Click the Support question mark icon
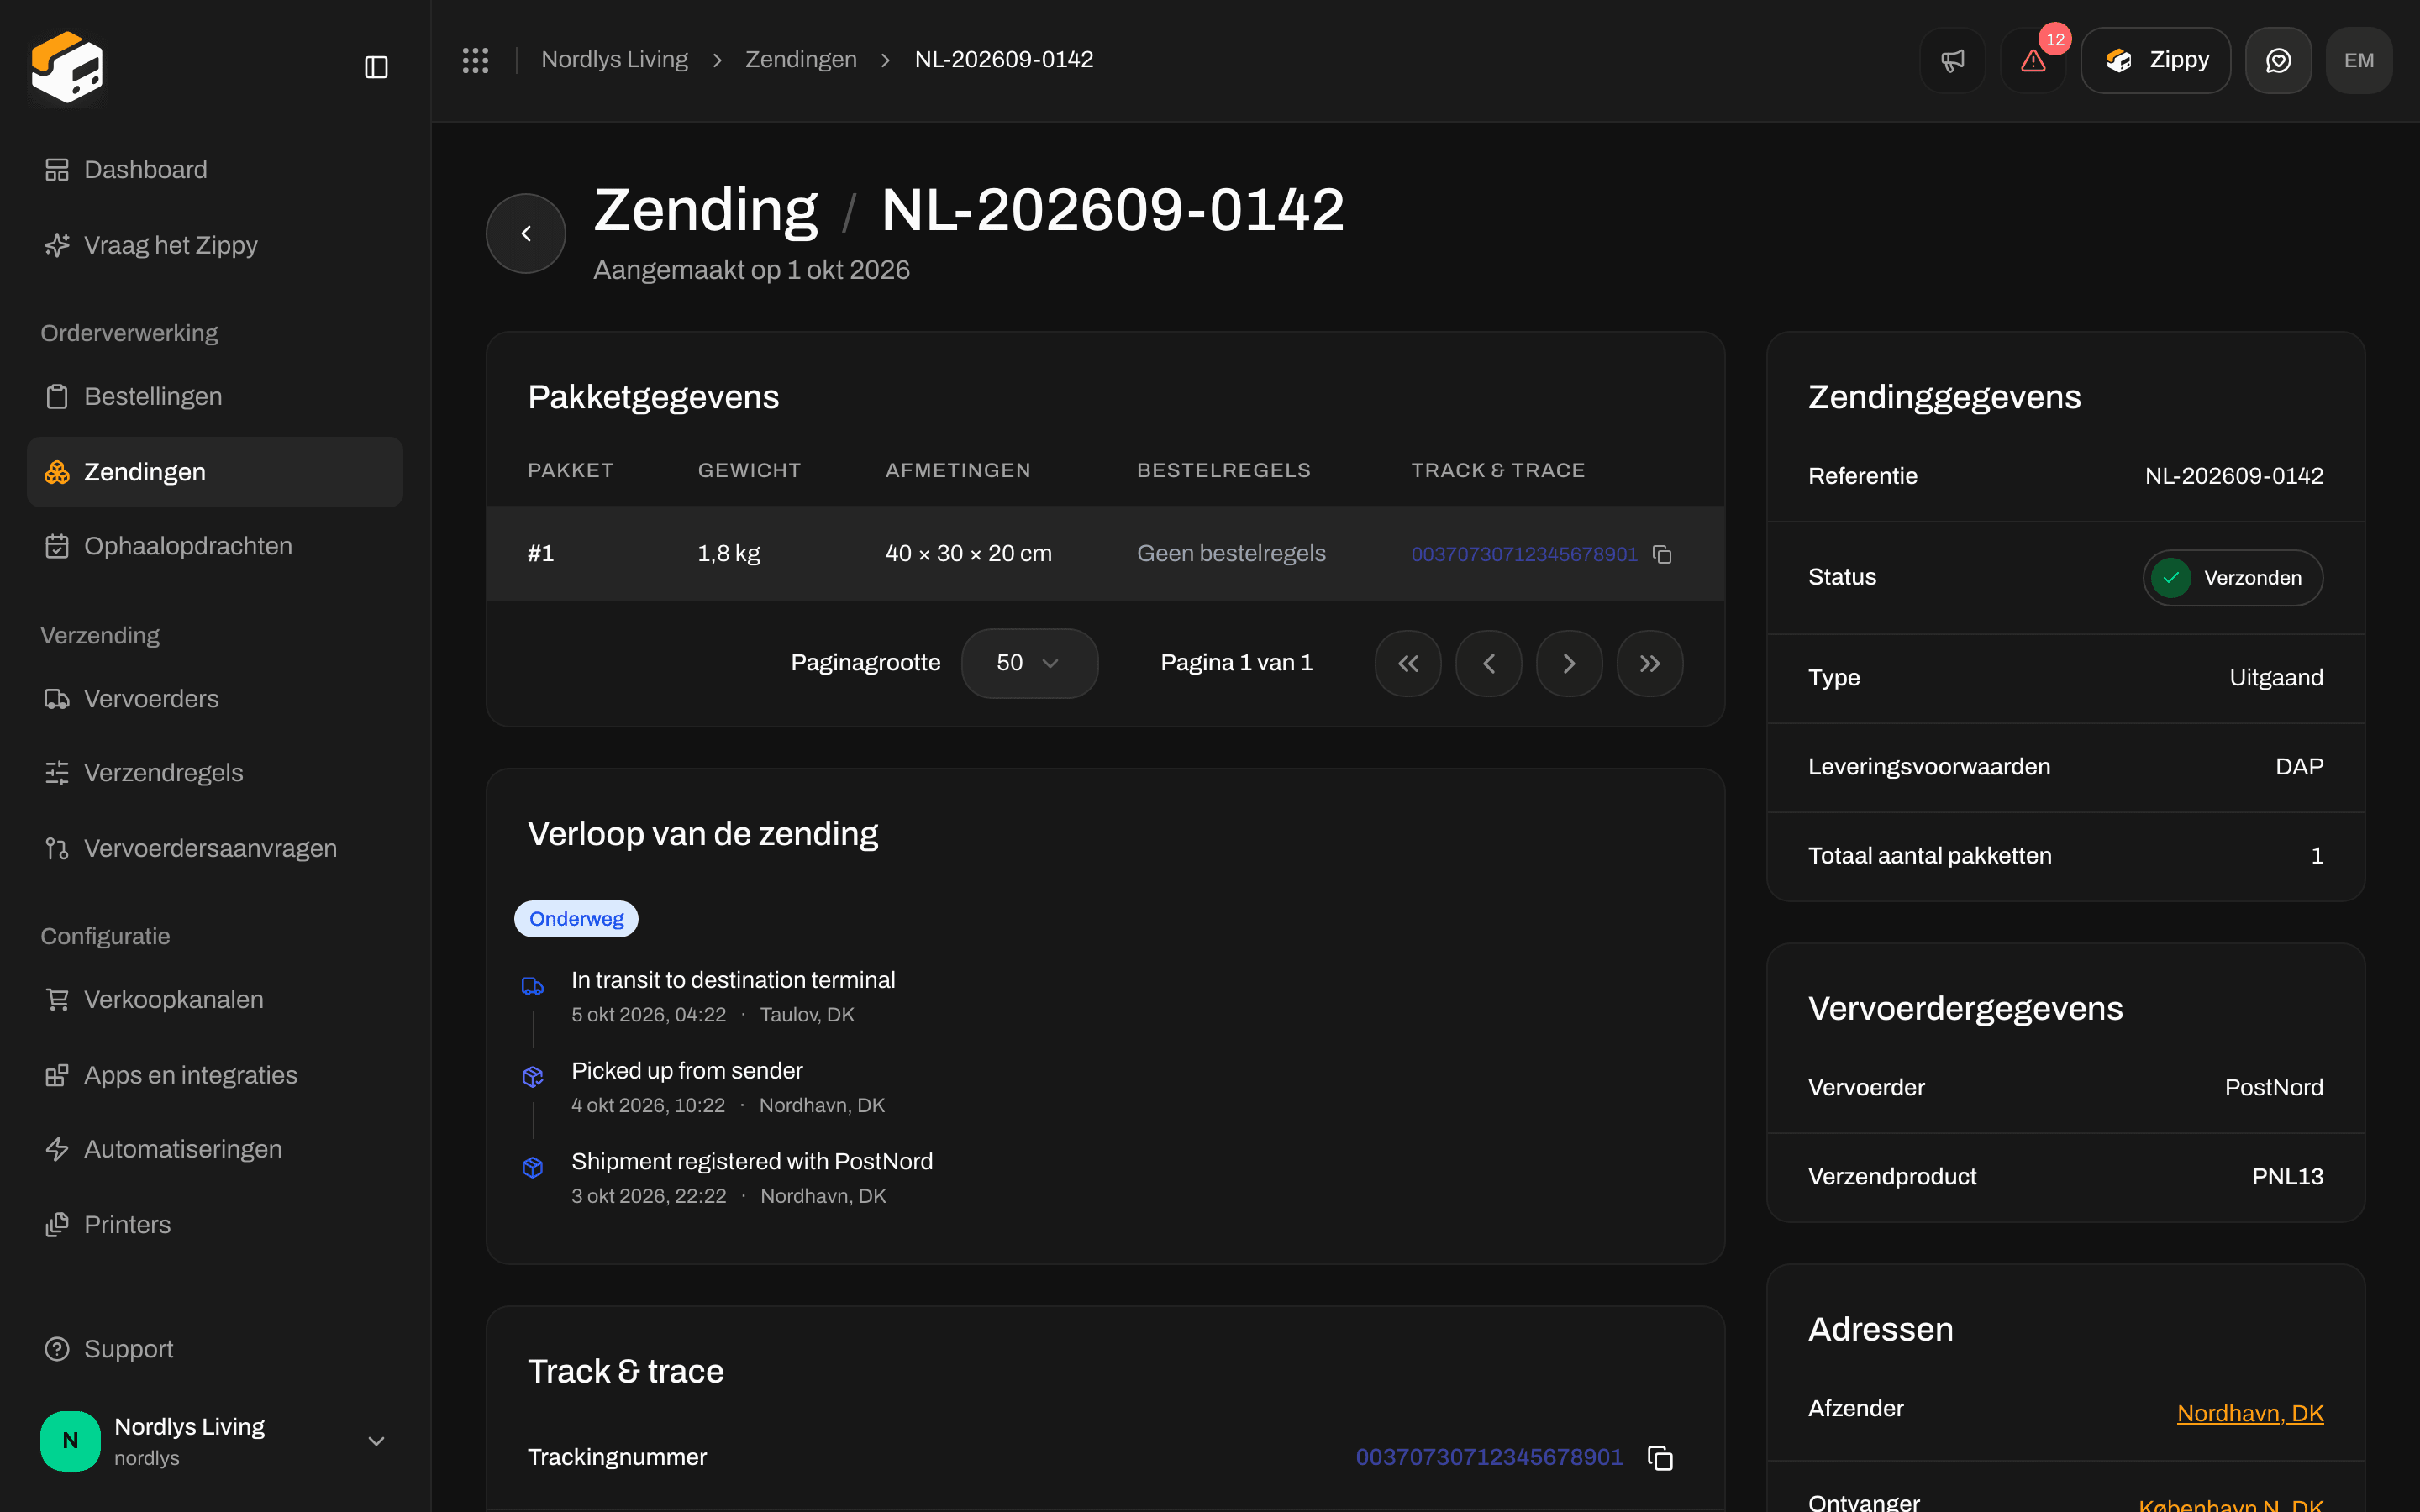2420x1512 pixels. [57, 1349]
